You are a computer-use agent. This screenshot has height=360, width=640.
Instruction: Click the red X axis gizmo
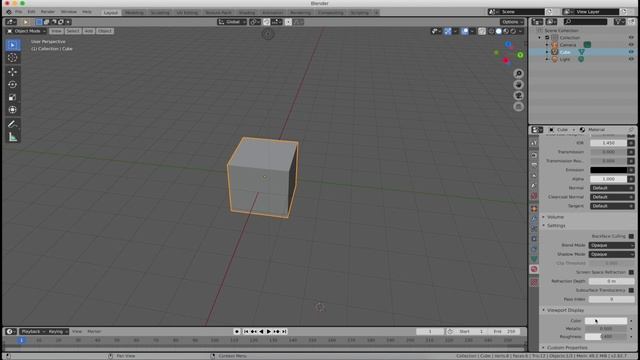(x=506, y=61)
